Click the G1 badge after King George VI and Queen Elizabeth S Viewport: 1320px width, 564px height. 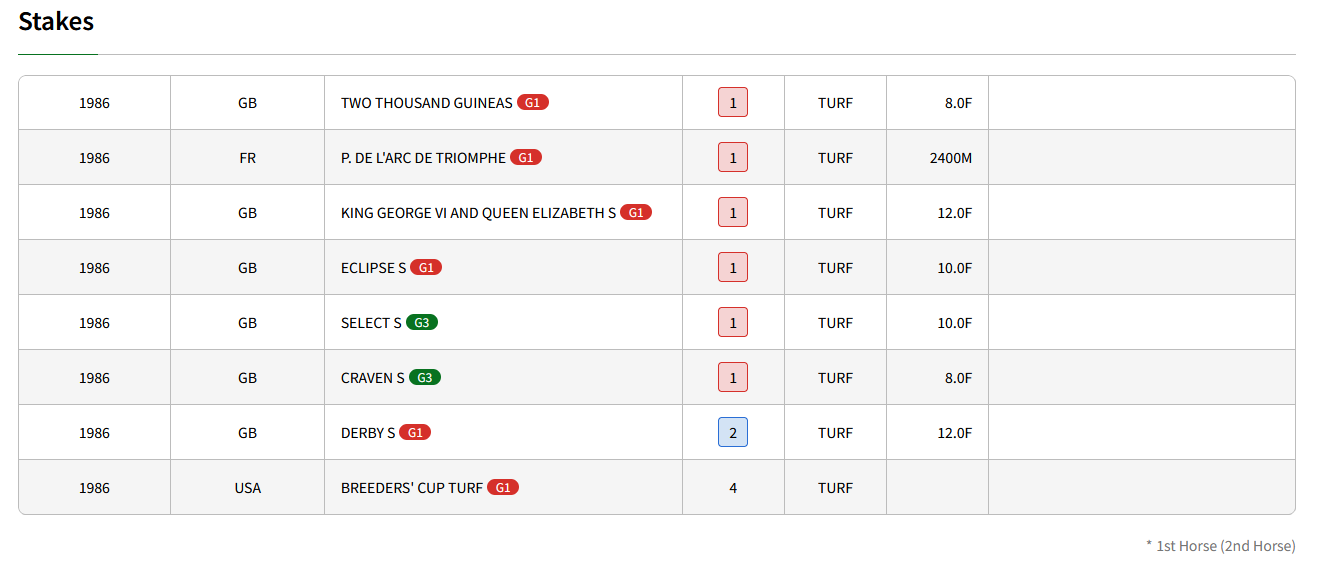click(636, 213)
